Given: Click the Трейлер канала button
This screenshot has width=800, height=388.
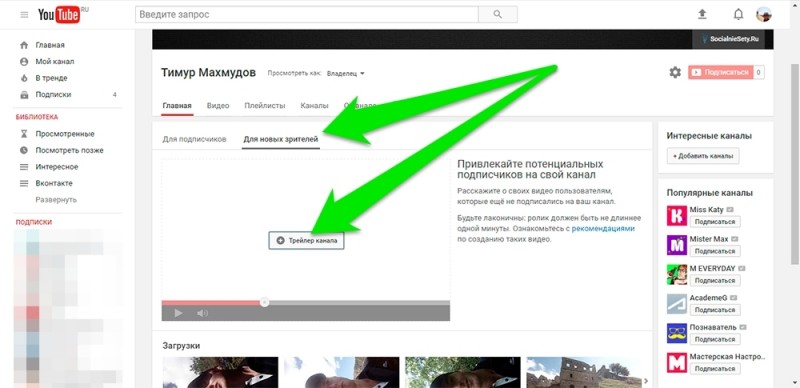Looking at the screenshot, I should (306, 240).
